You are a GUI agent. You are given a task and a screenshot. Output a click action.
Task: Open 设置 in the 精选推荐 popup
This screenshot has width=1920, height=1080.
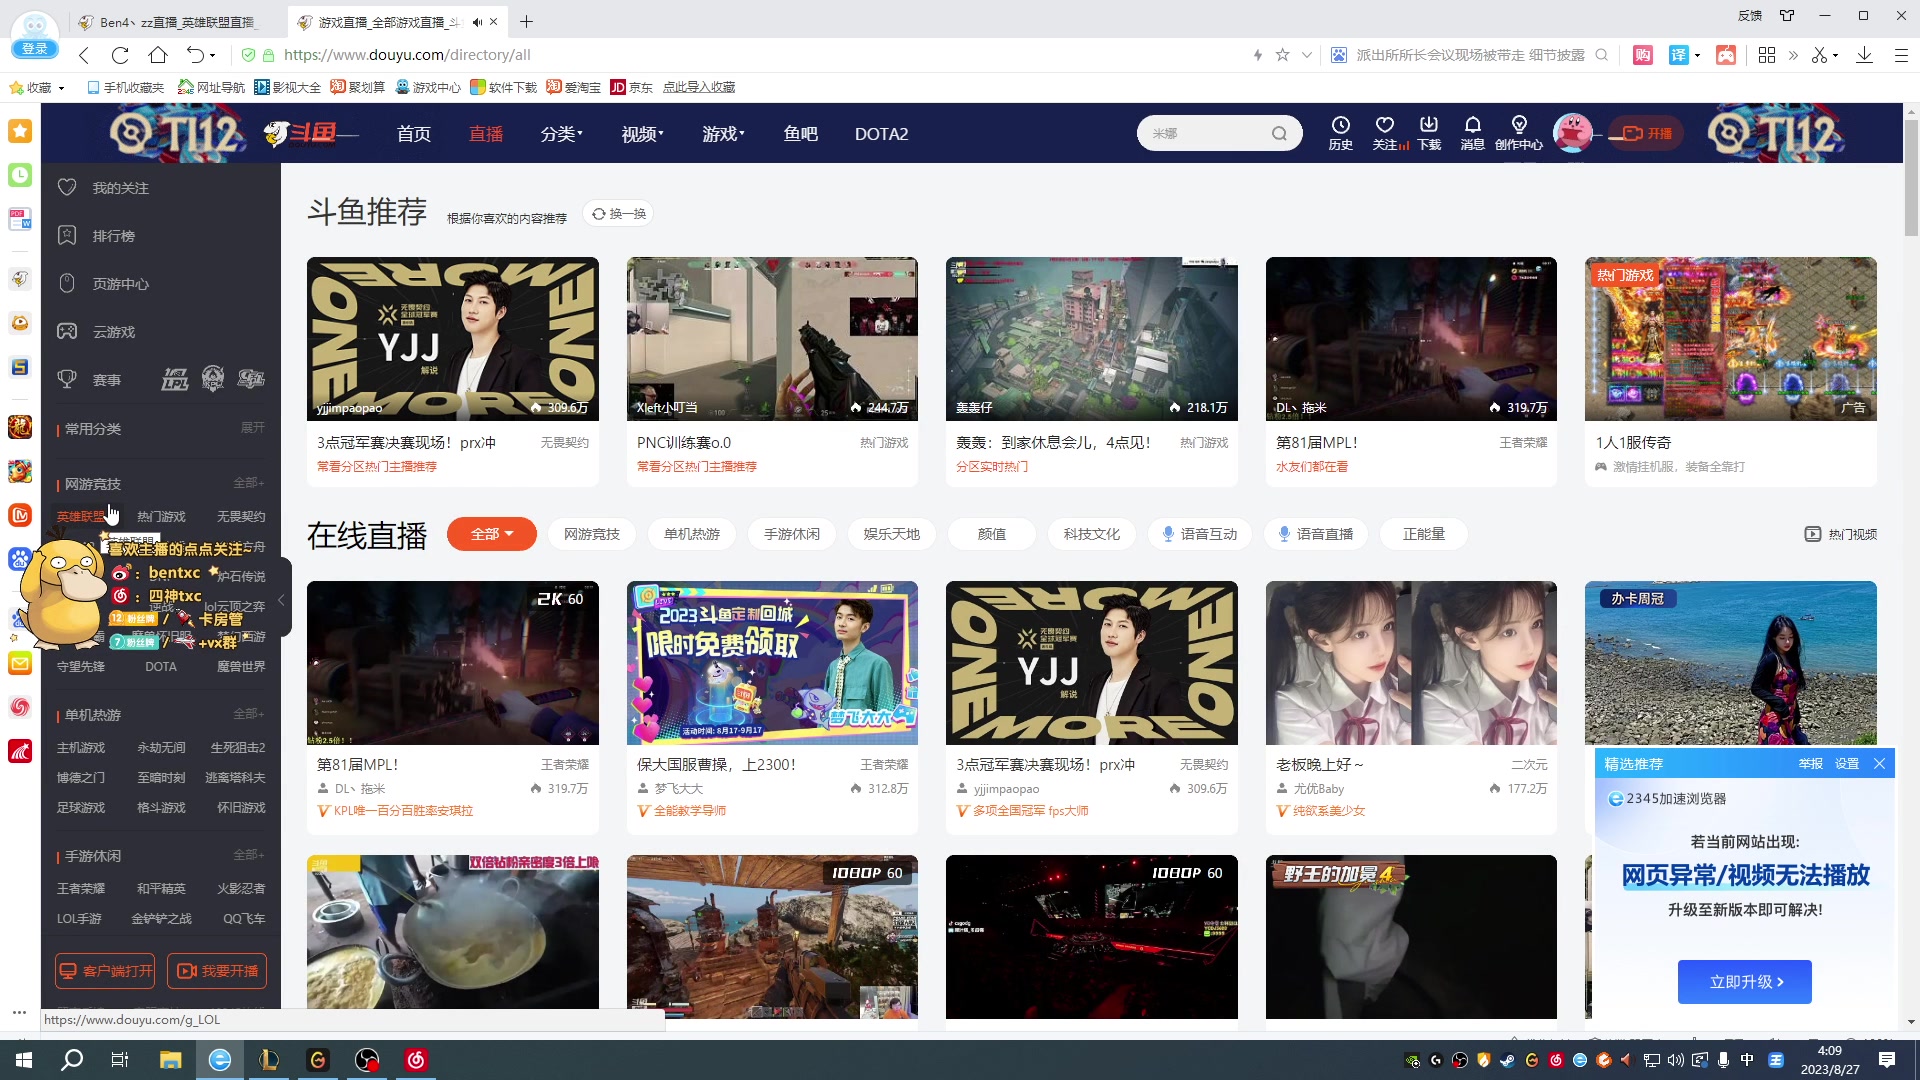tap(1847, 764)
